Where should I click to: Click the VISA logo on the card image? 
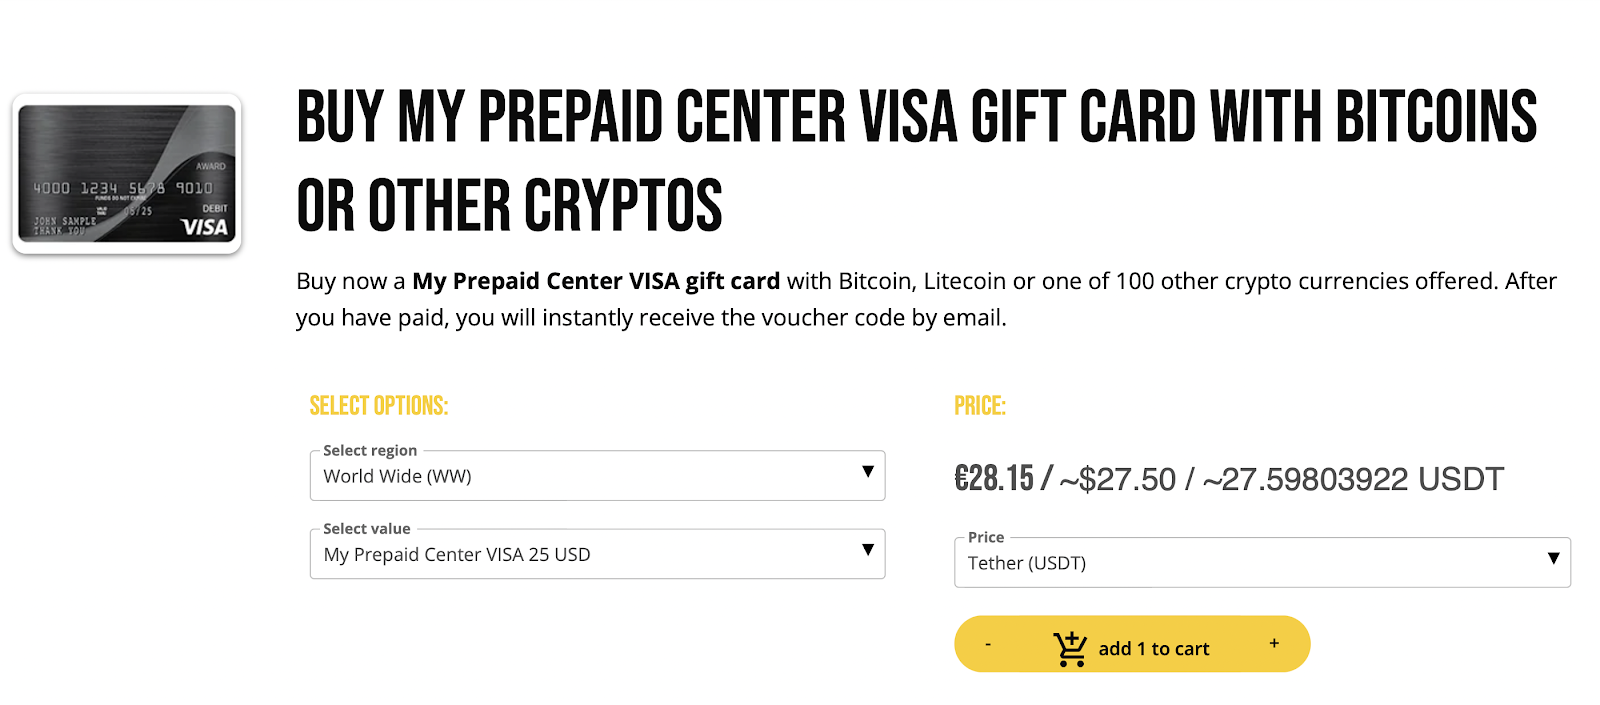click(x=205, y=227)
